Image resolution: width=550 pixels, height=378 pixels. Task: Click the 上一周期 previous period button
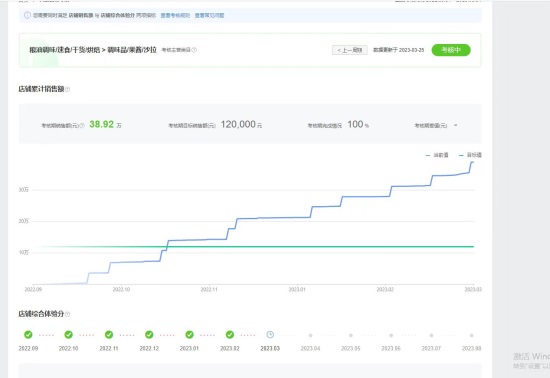click(350, 50)
